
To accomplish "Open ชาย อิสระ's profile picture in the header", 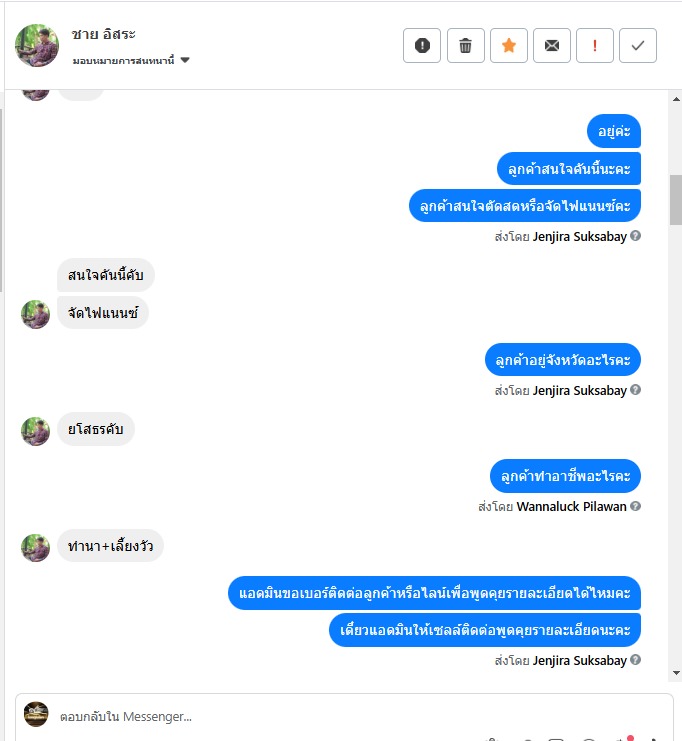I will click(37, 45).
